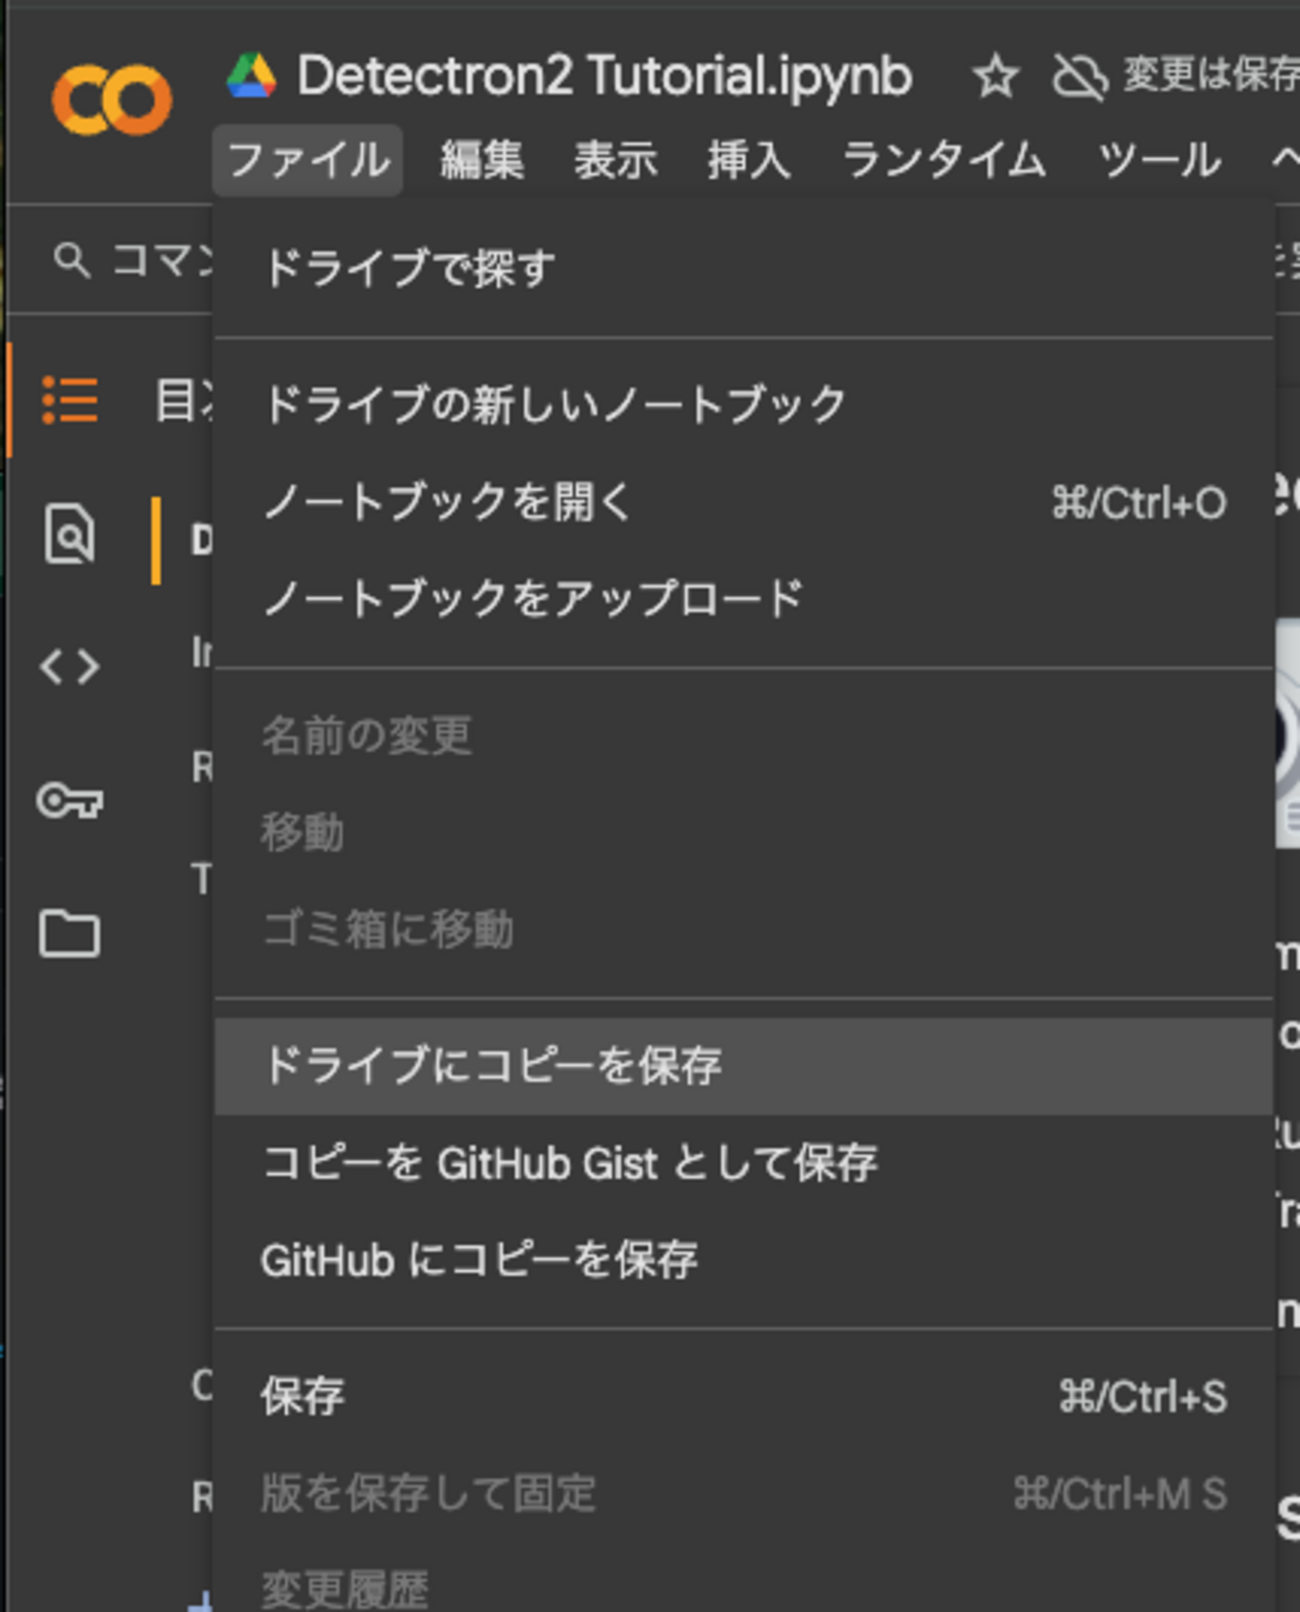Close the open ファイル menu
The image size is (1300, 1612).
tap(308, 160)
